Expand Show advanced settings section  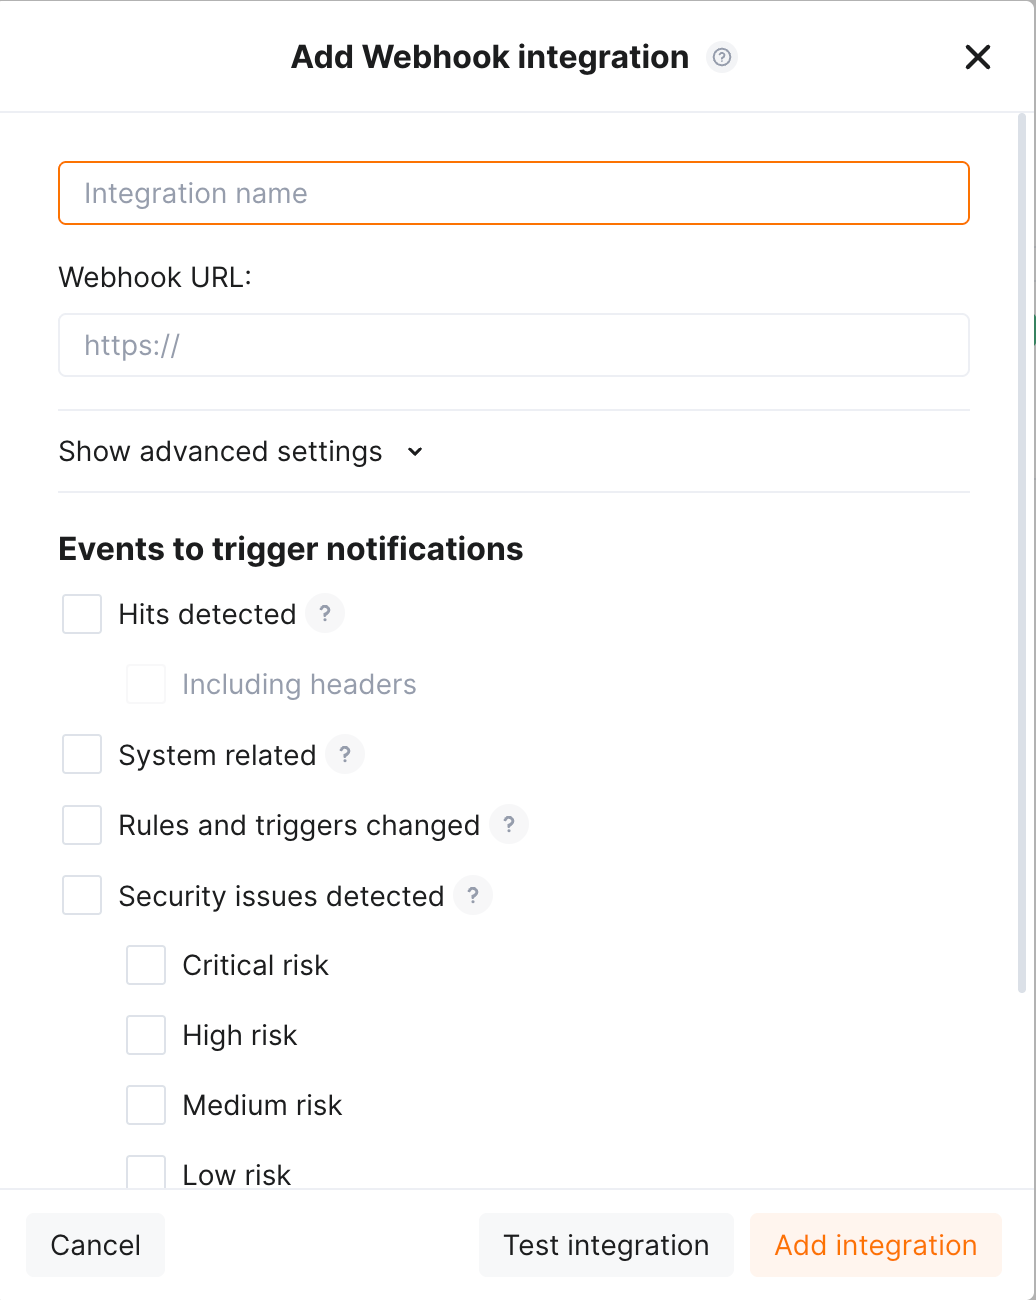pyautogui.click(x=241, y=452)
